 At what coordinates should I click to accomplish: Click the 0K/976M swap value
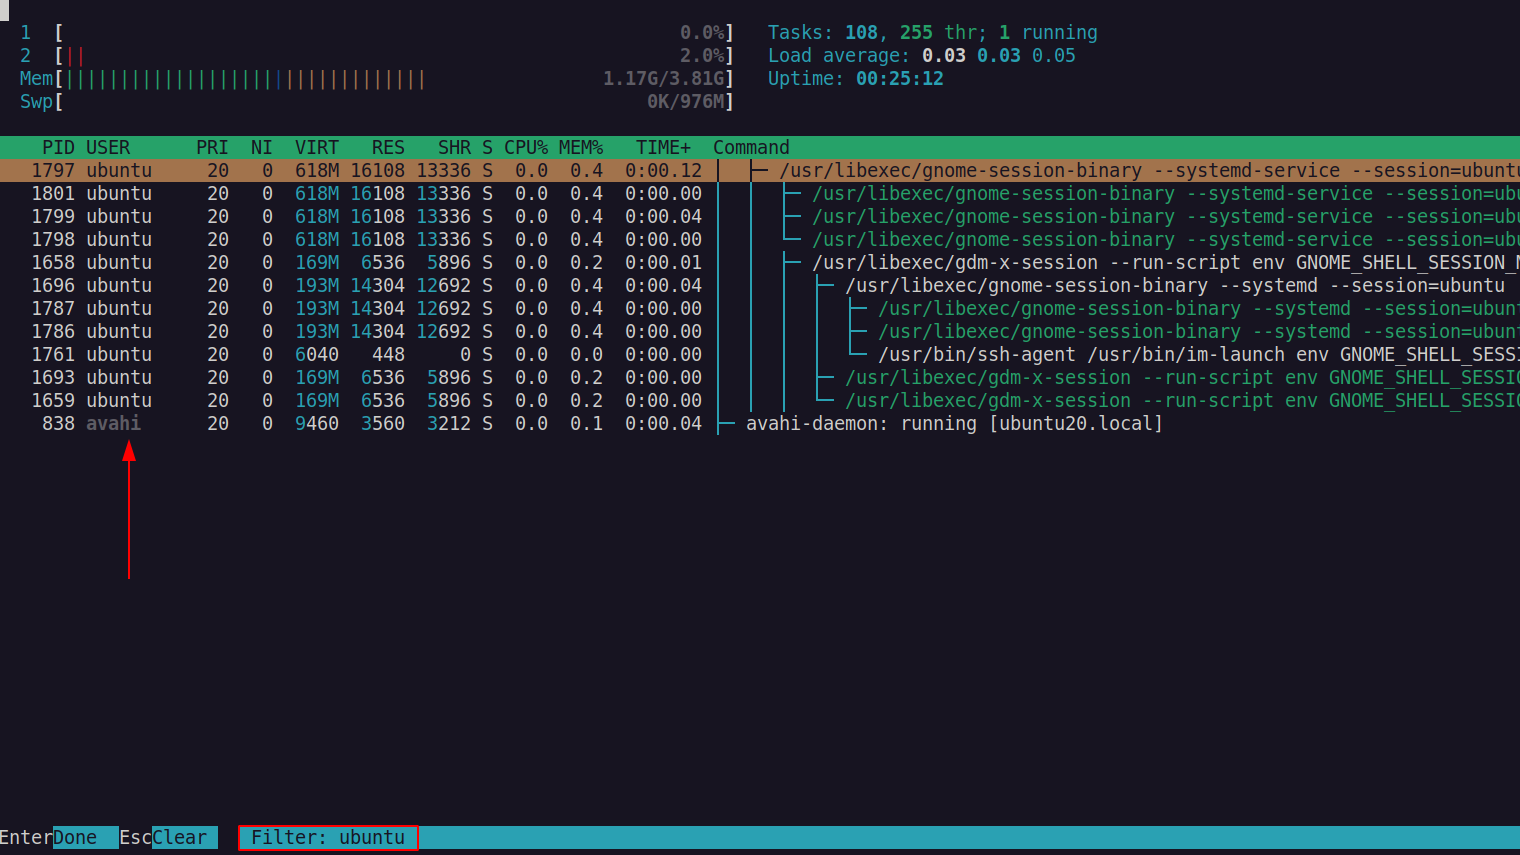(x=685, y=102)
